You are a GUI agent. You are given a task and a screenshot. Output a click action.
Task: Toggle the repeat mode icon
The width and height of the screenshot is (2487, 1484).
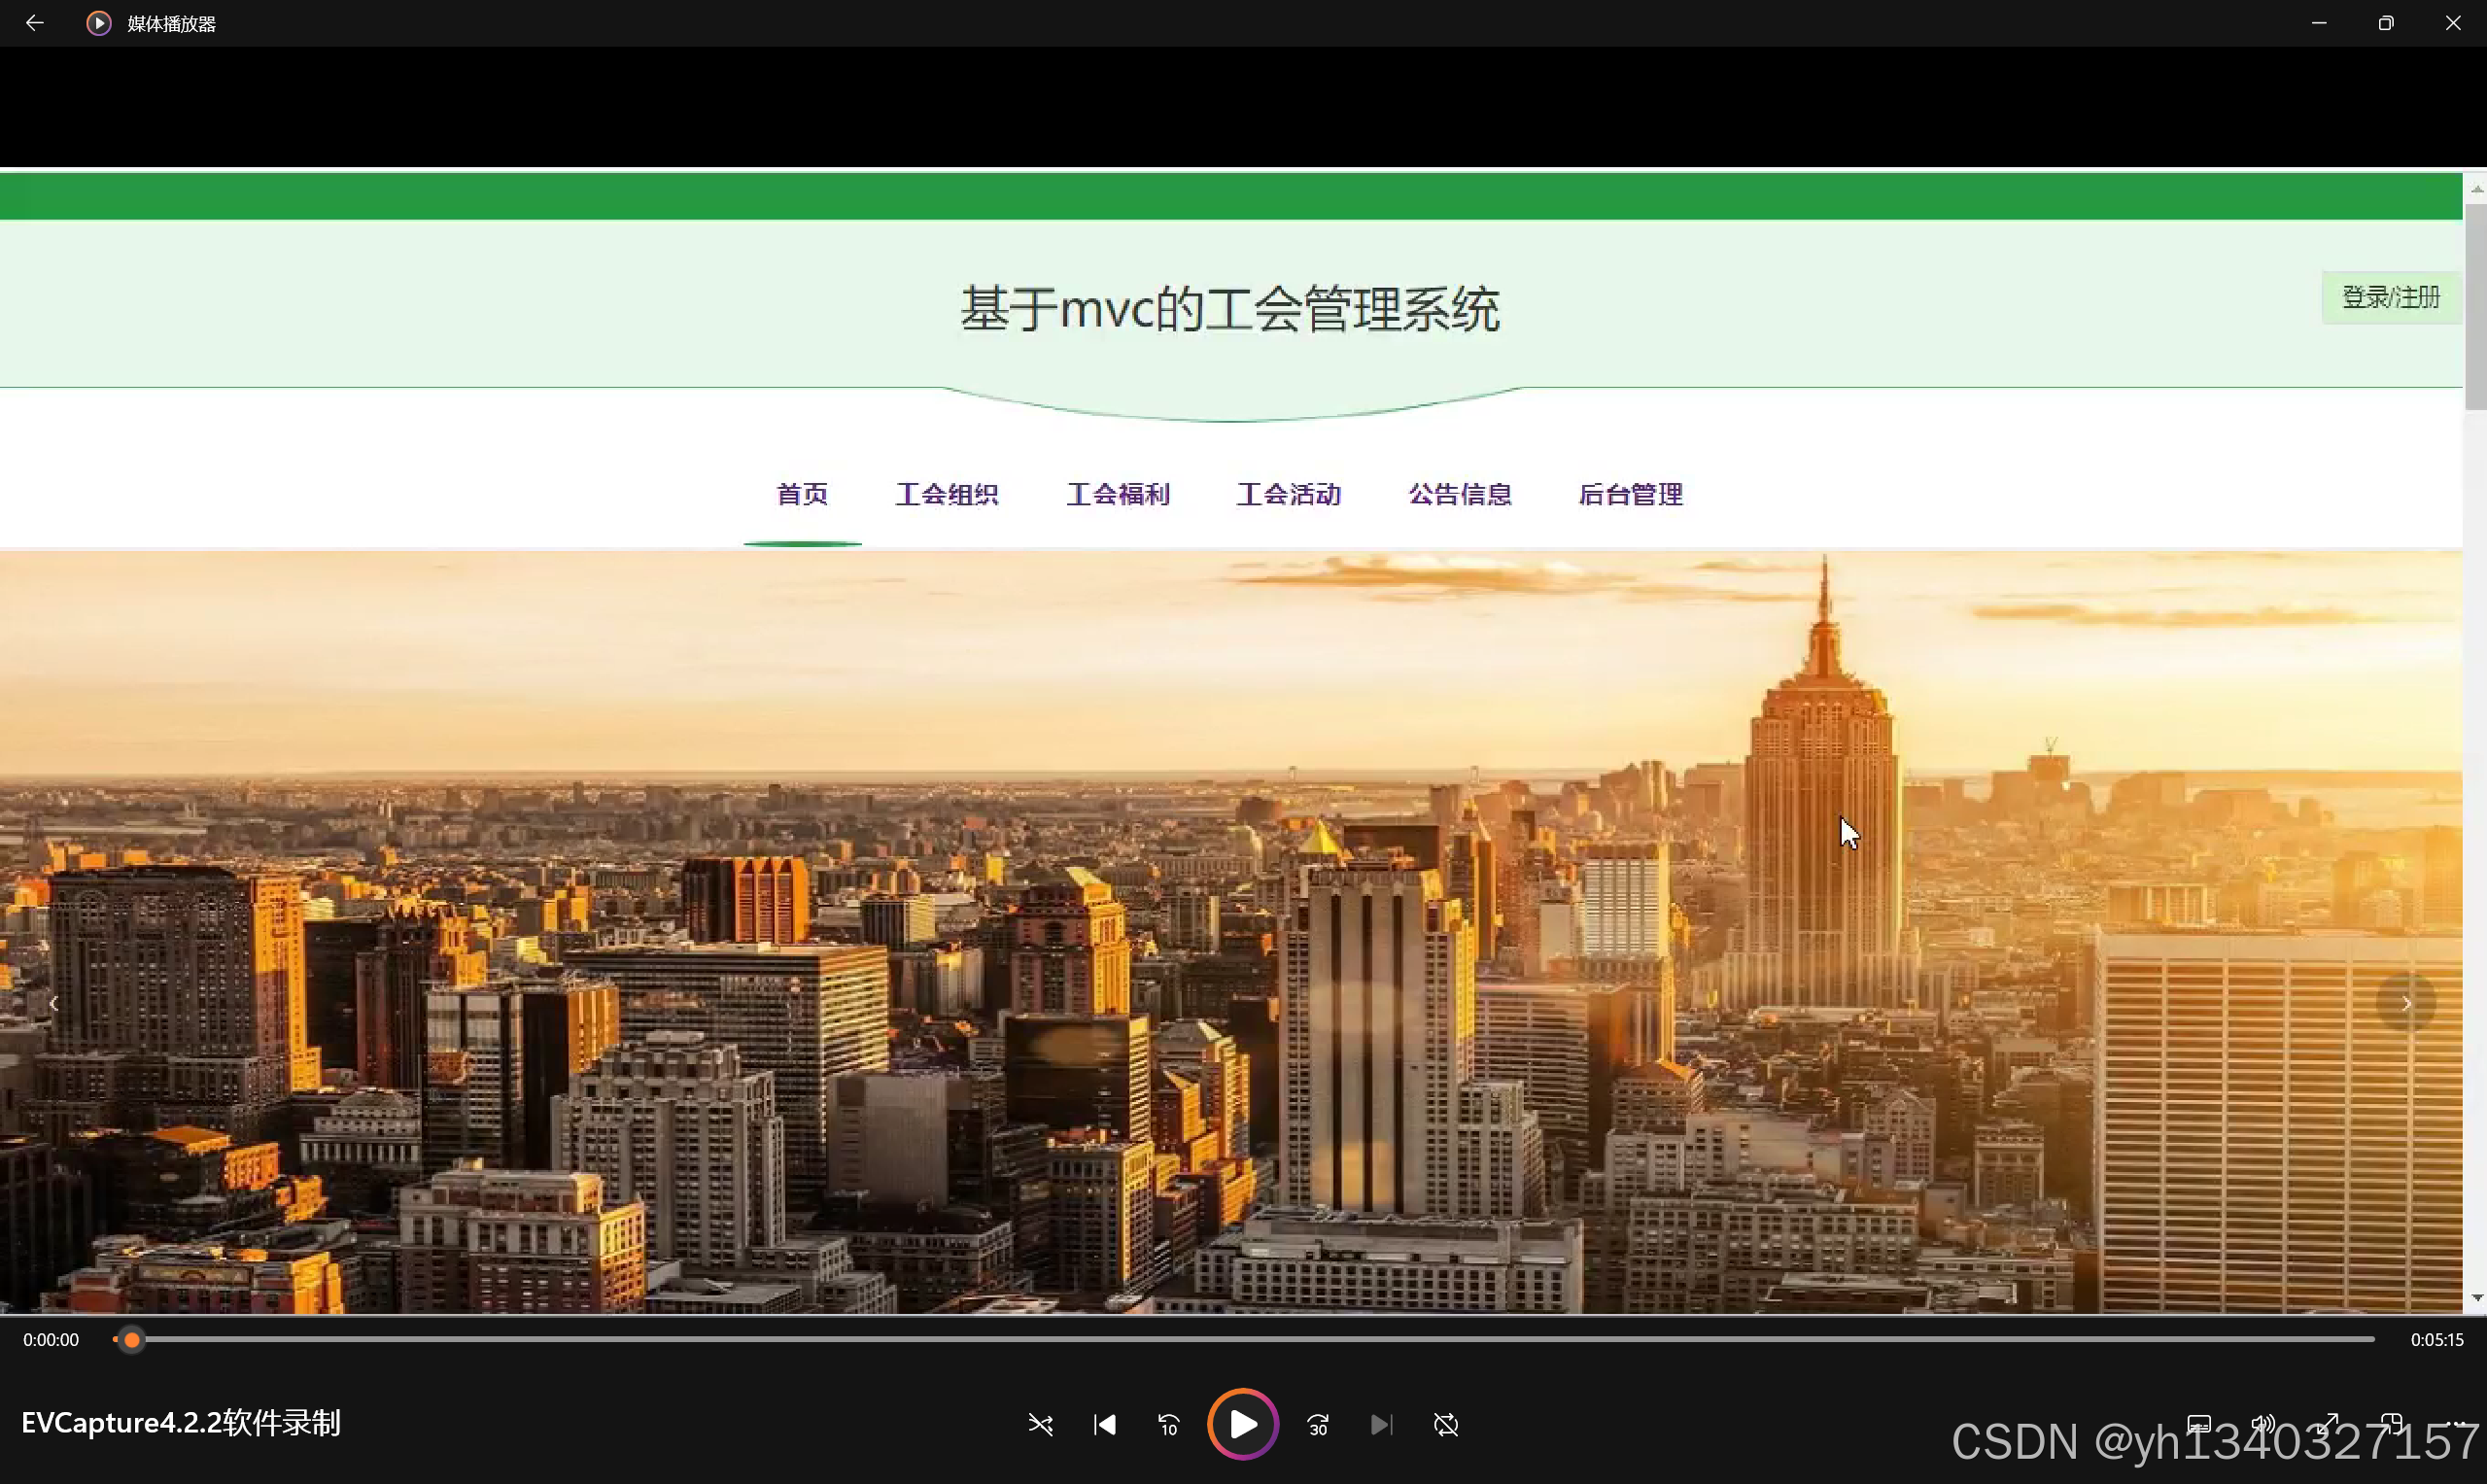click(1445, 1424)
